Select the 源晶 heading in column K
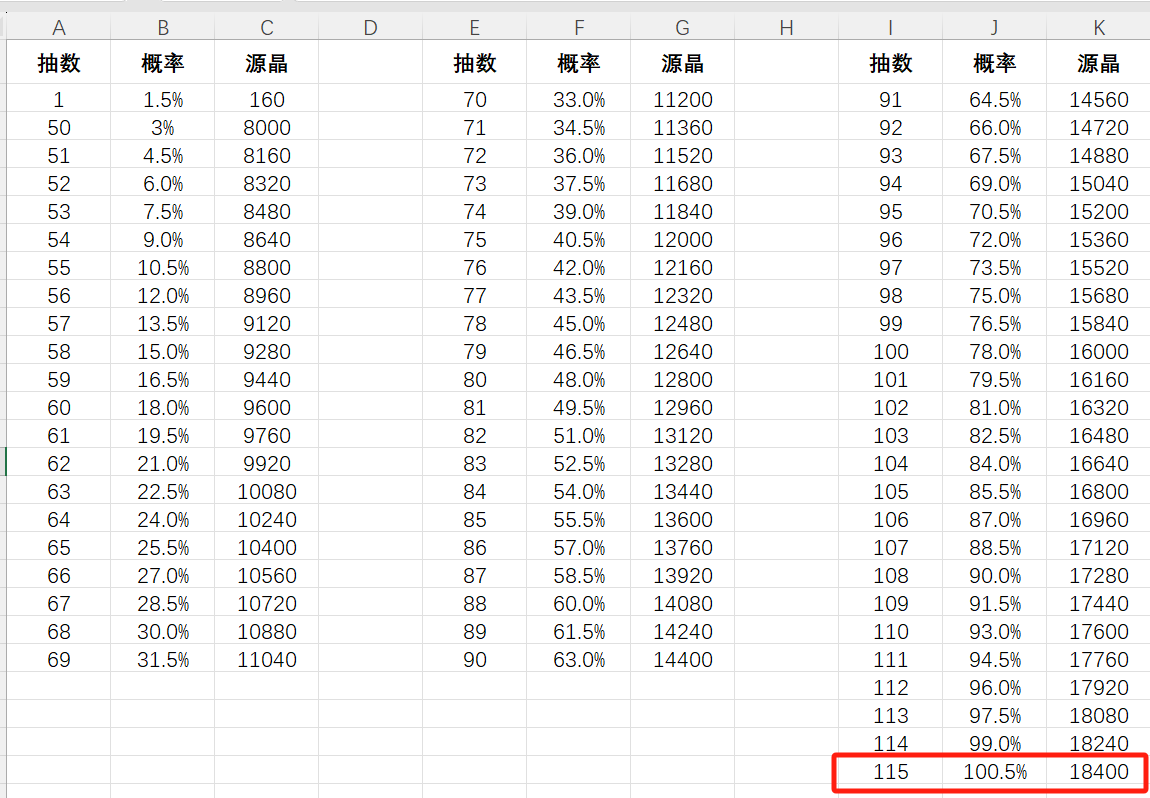 pyautogui.click(x=1099, y=62)
